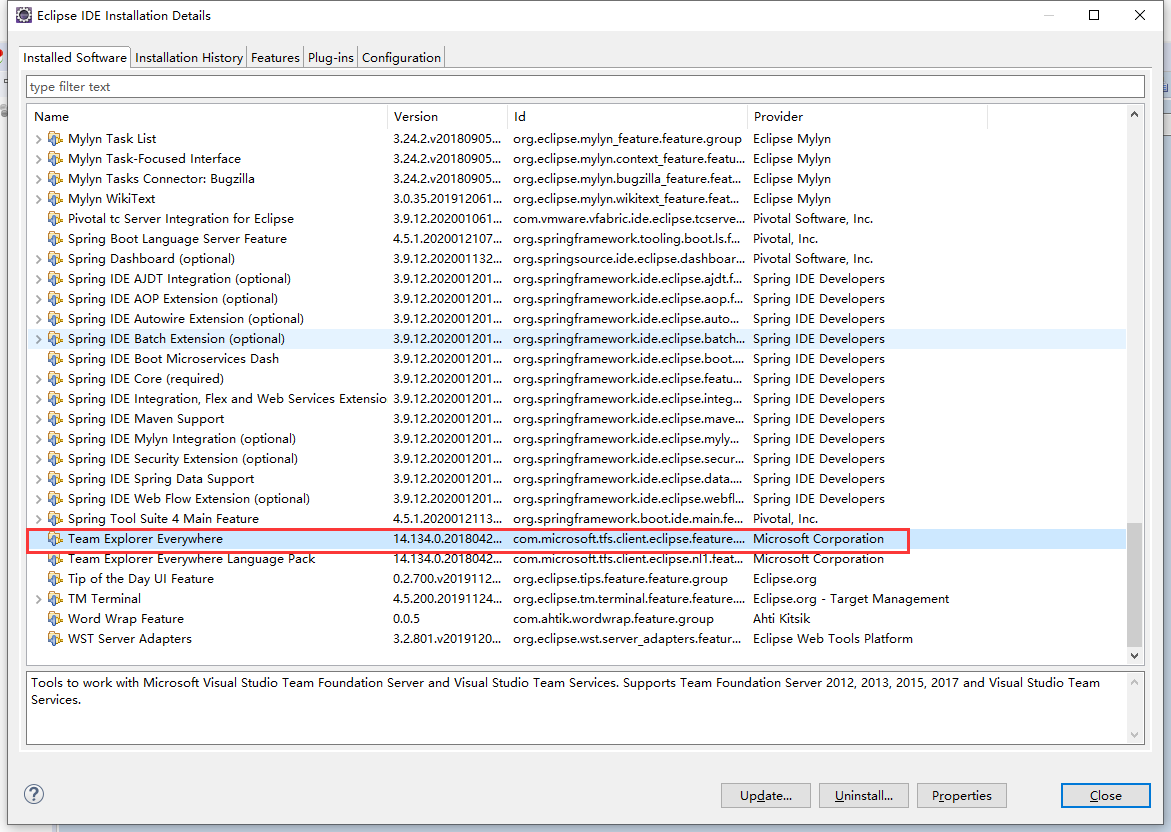1171x832 pixels.
Task: Switch to the Plug-ins tab
Action: pyautogui.click(x=330, y=57)
